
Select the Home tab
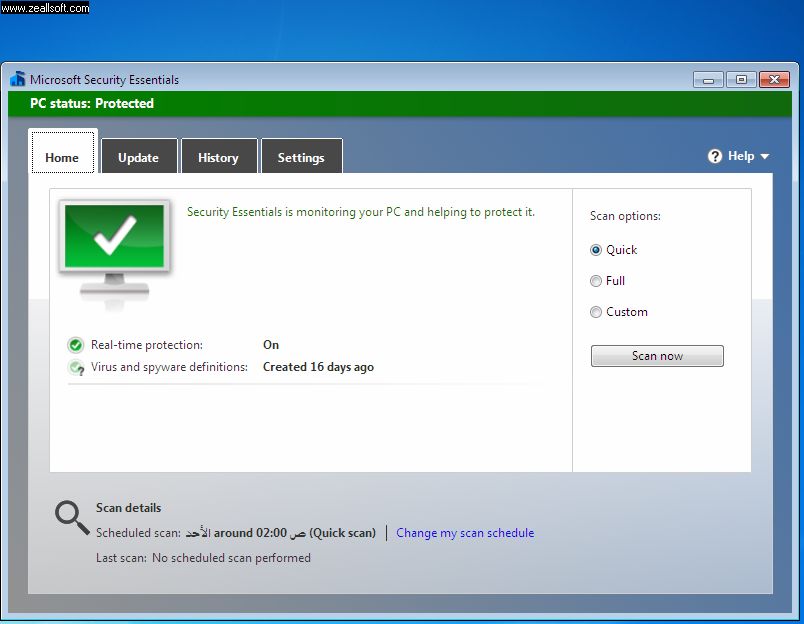(62, 158)
